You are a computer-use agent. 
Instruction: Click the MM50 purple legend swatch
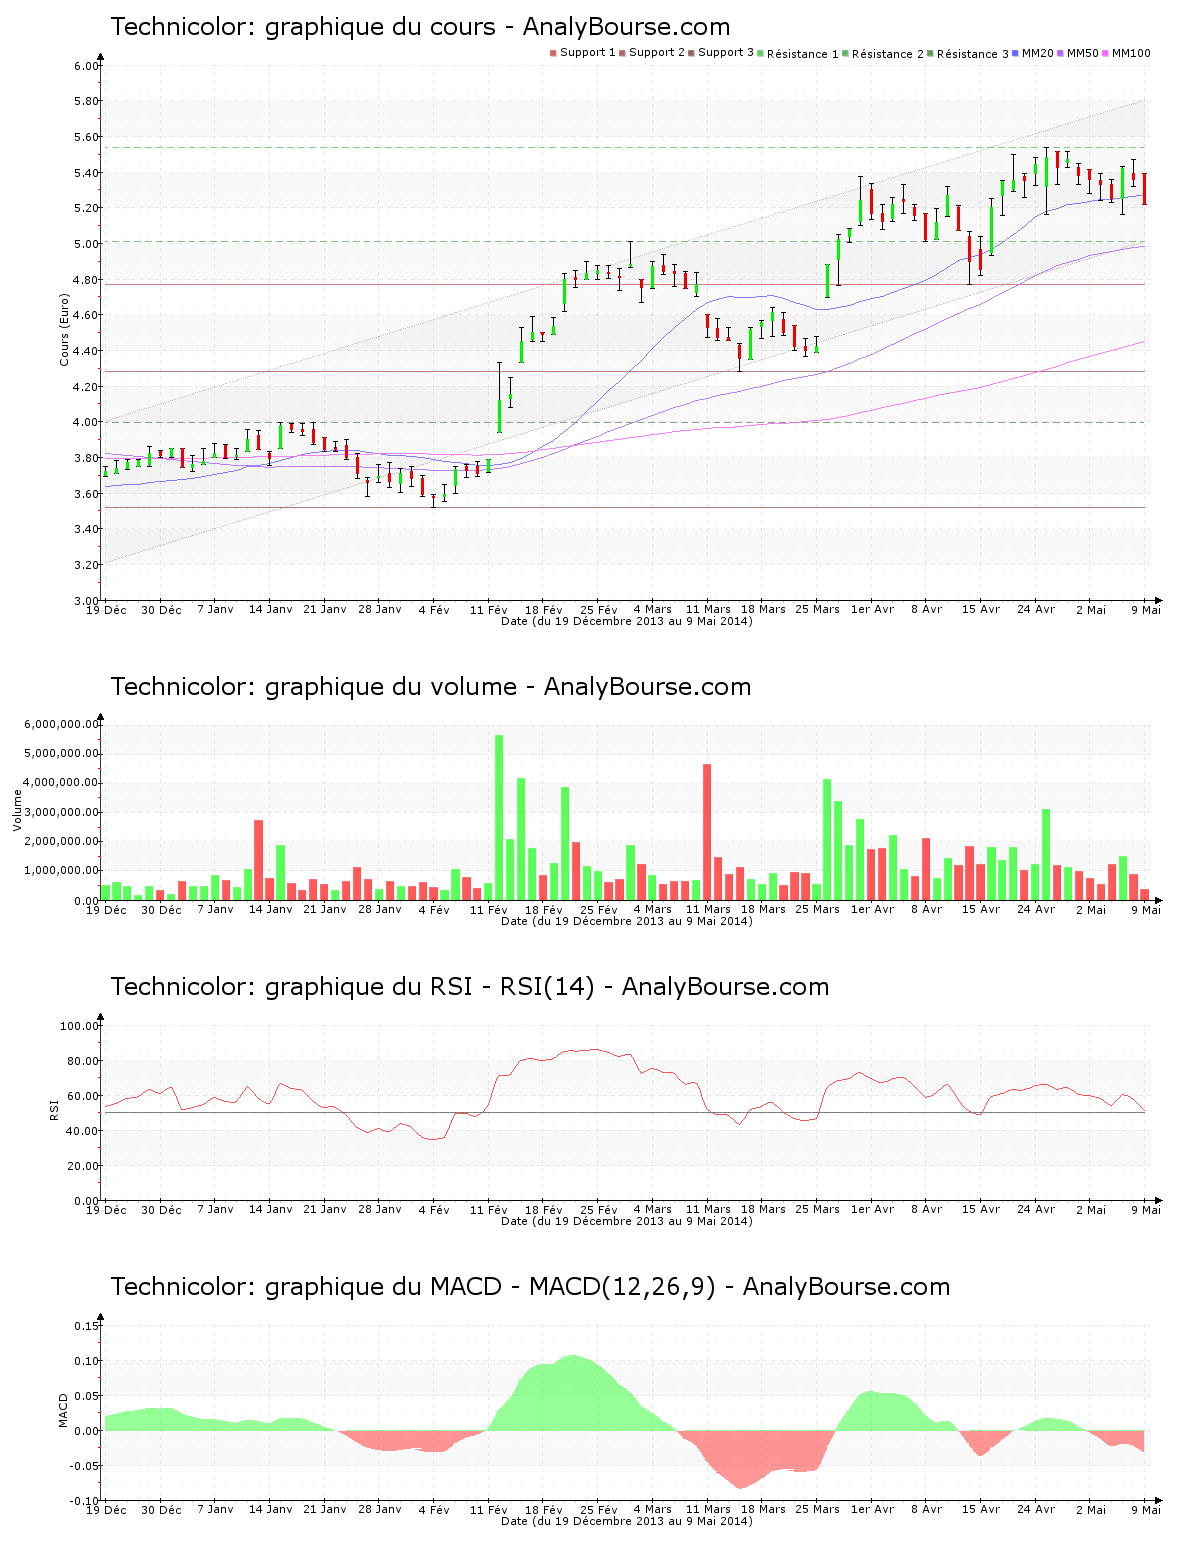pos(1061,53)
